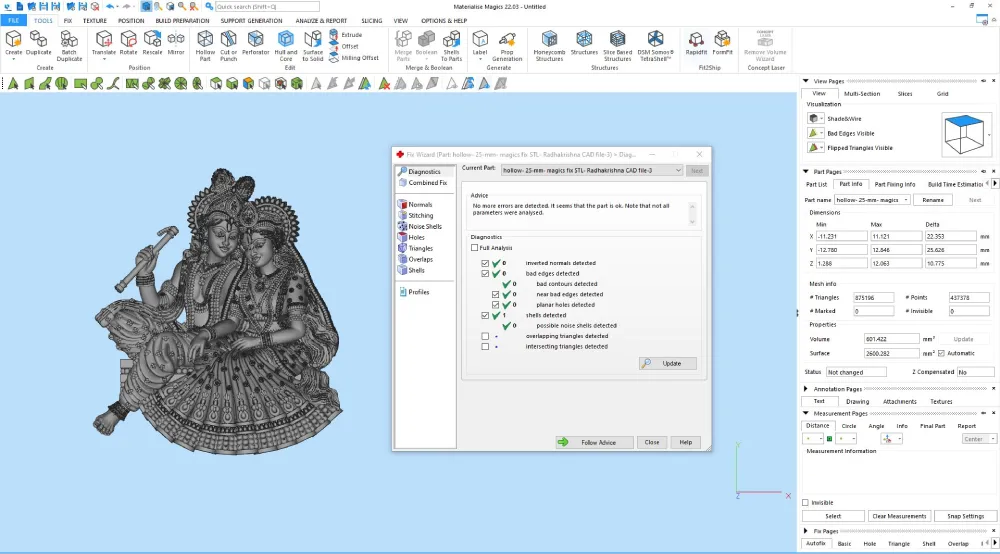The width and height of the screenshot is (1000, 554).
Task: Tick the Invisible checkbox in Measurement Pages
Action: (x=805, y=502)
